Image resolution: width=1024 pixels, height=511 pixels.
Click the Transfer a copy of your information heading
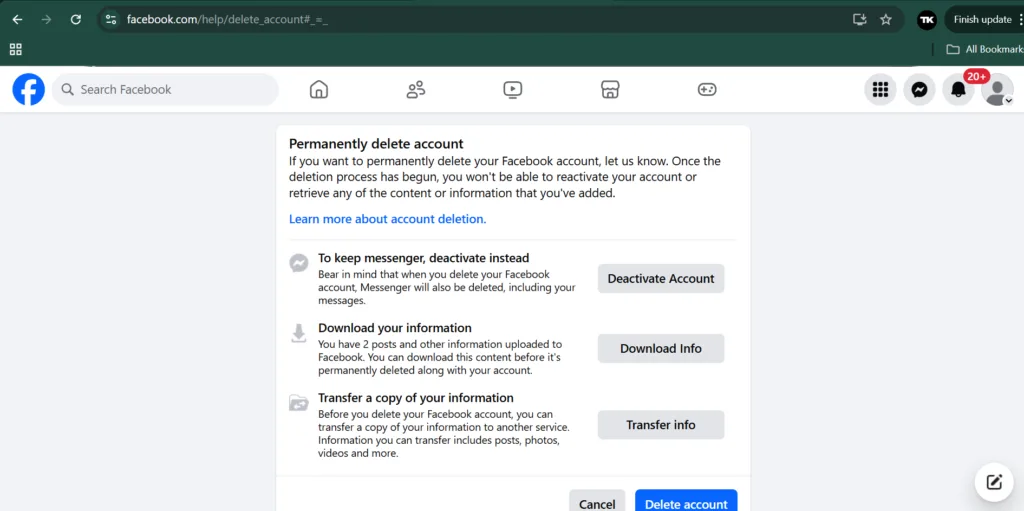click(x=415, y=398)
